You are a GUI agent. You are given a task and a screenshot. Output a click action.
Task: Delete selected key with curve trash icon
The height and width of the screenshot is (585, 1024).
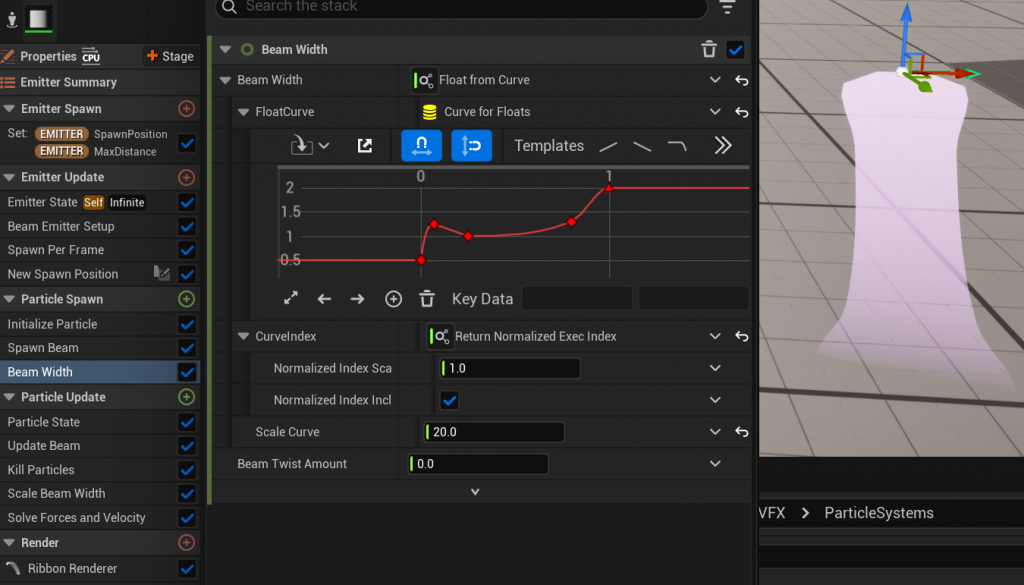[x=427, y=298]
